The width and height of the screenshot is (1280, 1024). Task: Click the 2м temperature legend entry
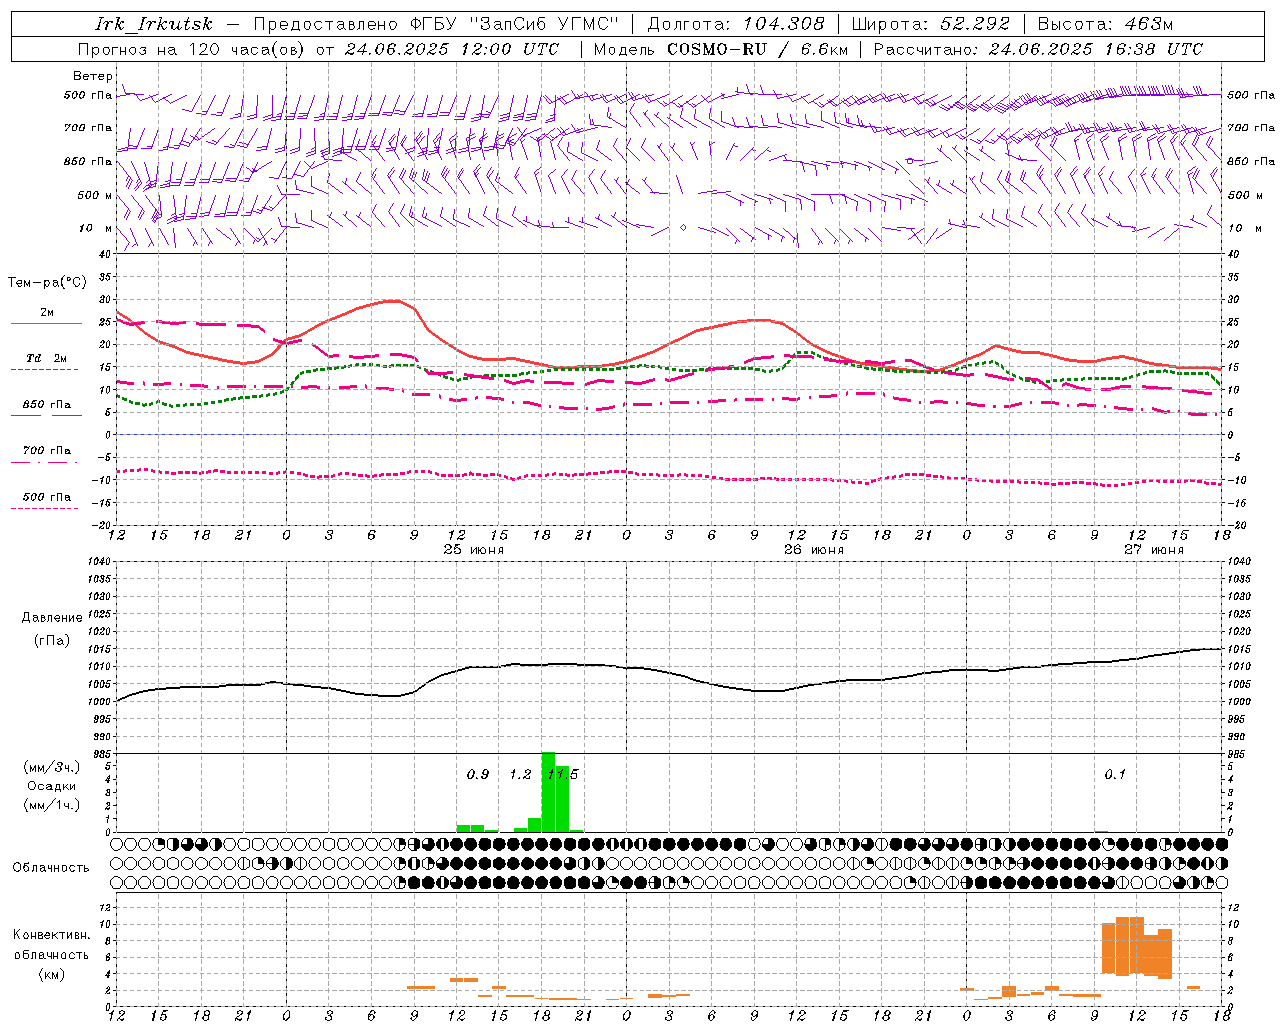(47, 313)
